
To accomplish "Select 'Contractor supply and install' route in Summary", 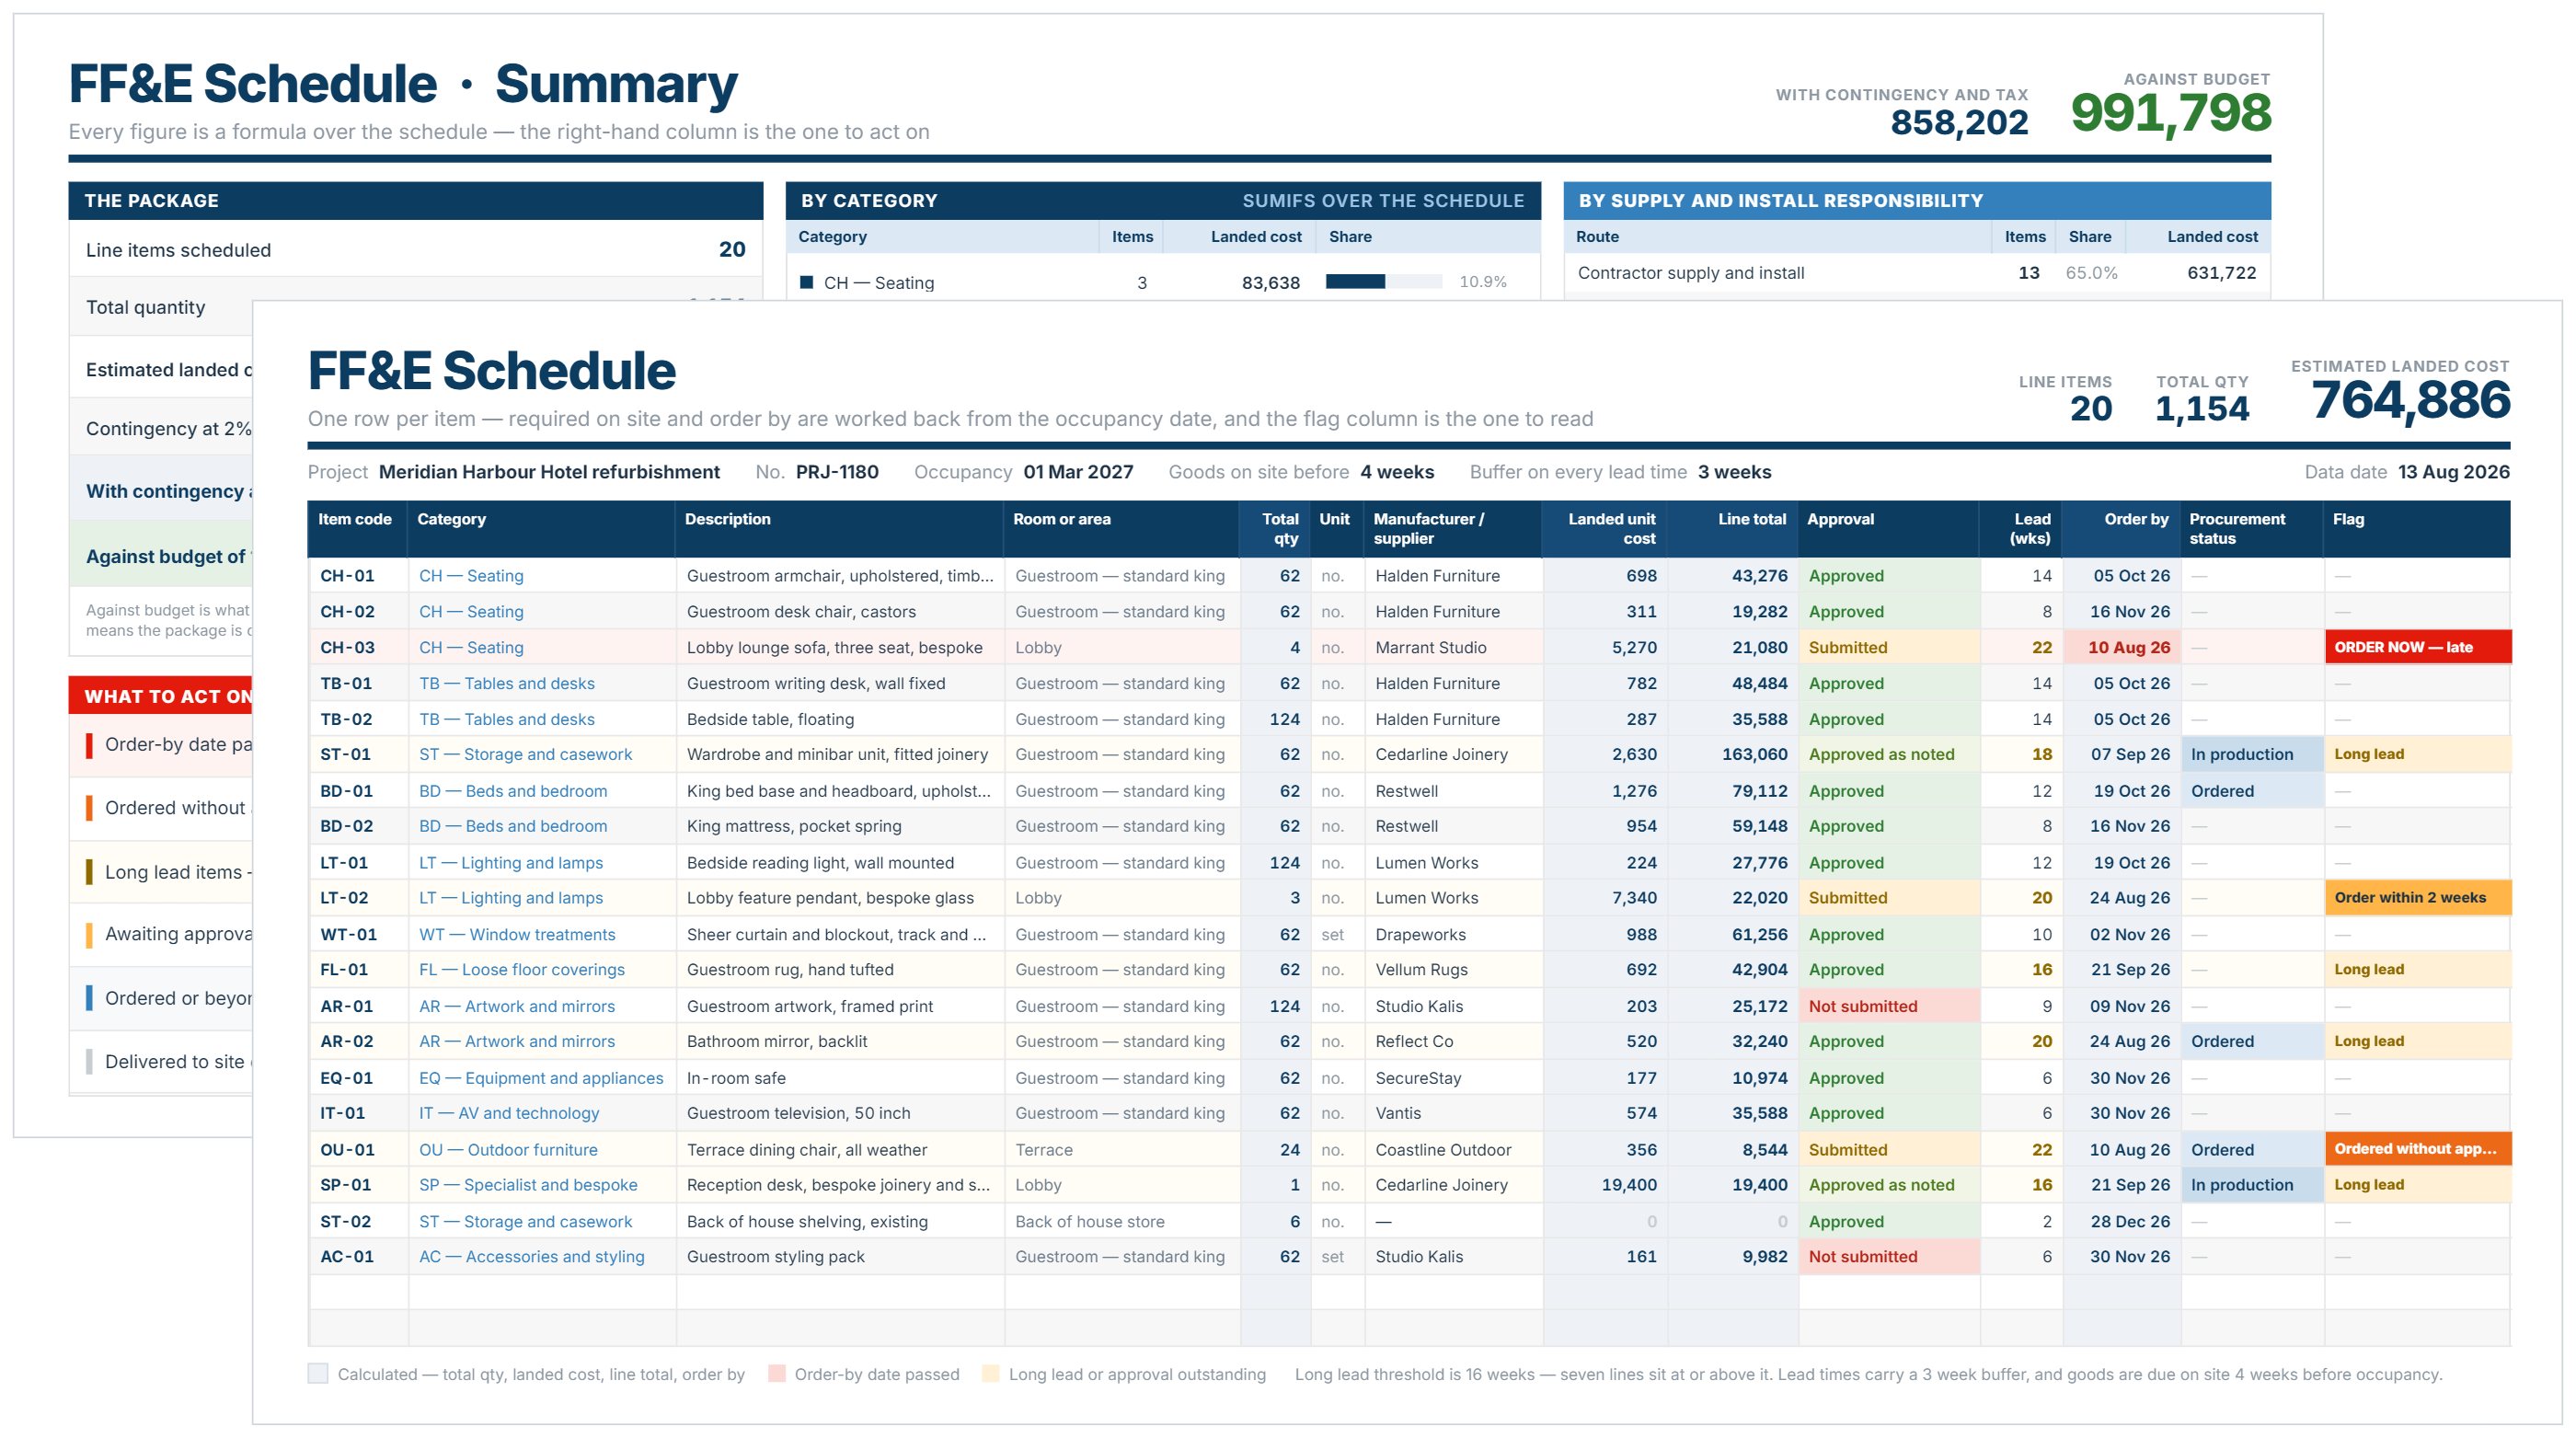I will click(x=1690, y=273).
